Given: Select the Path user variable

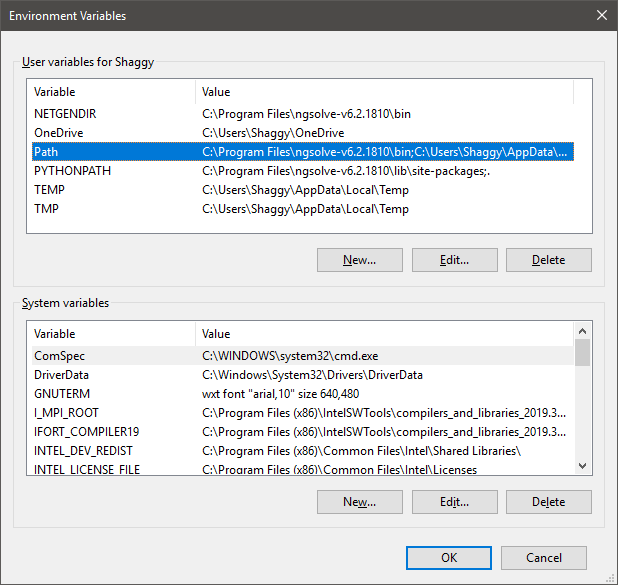Looking at the screenshot, I should point(303,152).
